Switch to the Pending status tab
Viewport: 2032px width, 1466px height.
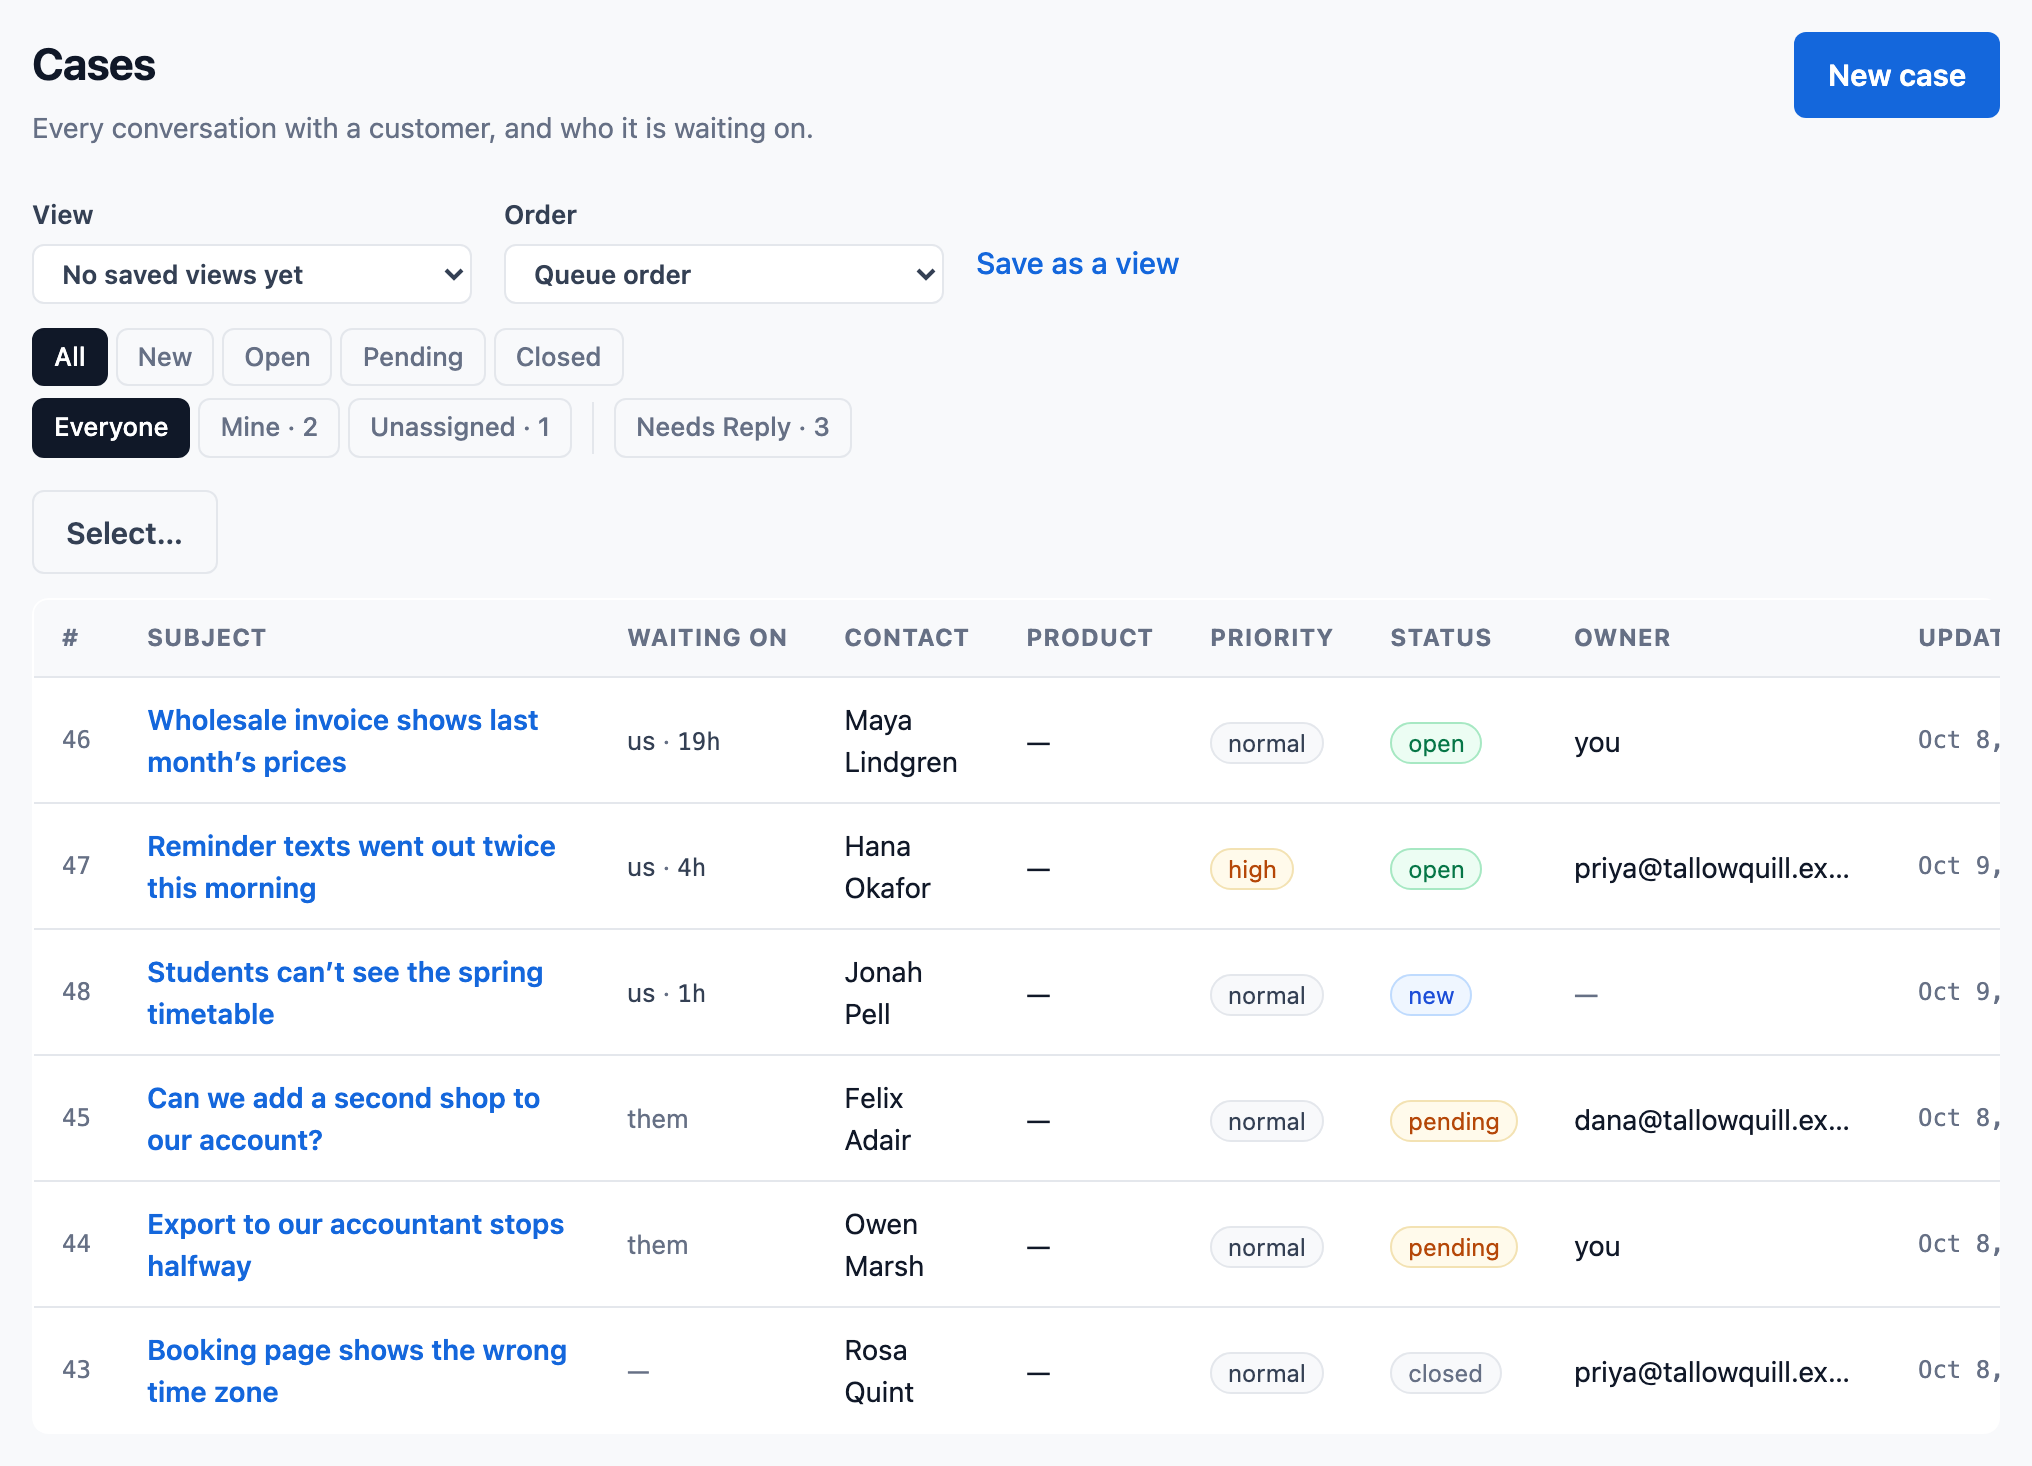(413, 357)
